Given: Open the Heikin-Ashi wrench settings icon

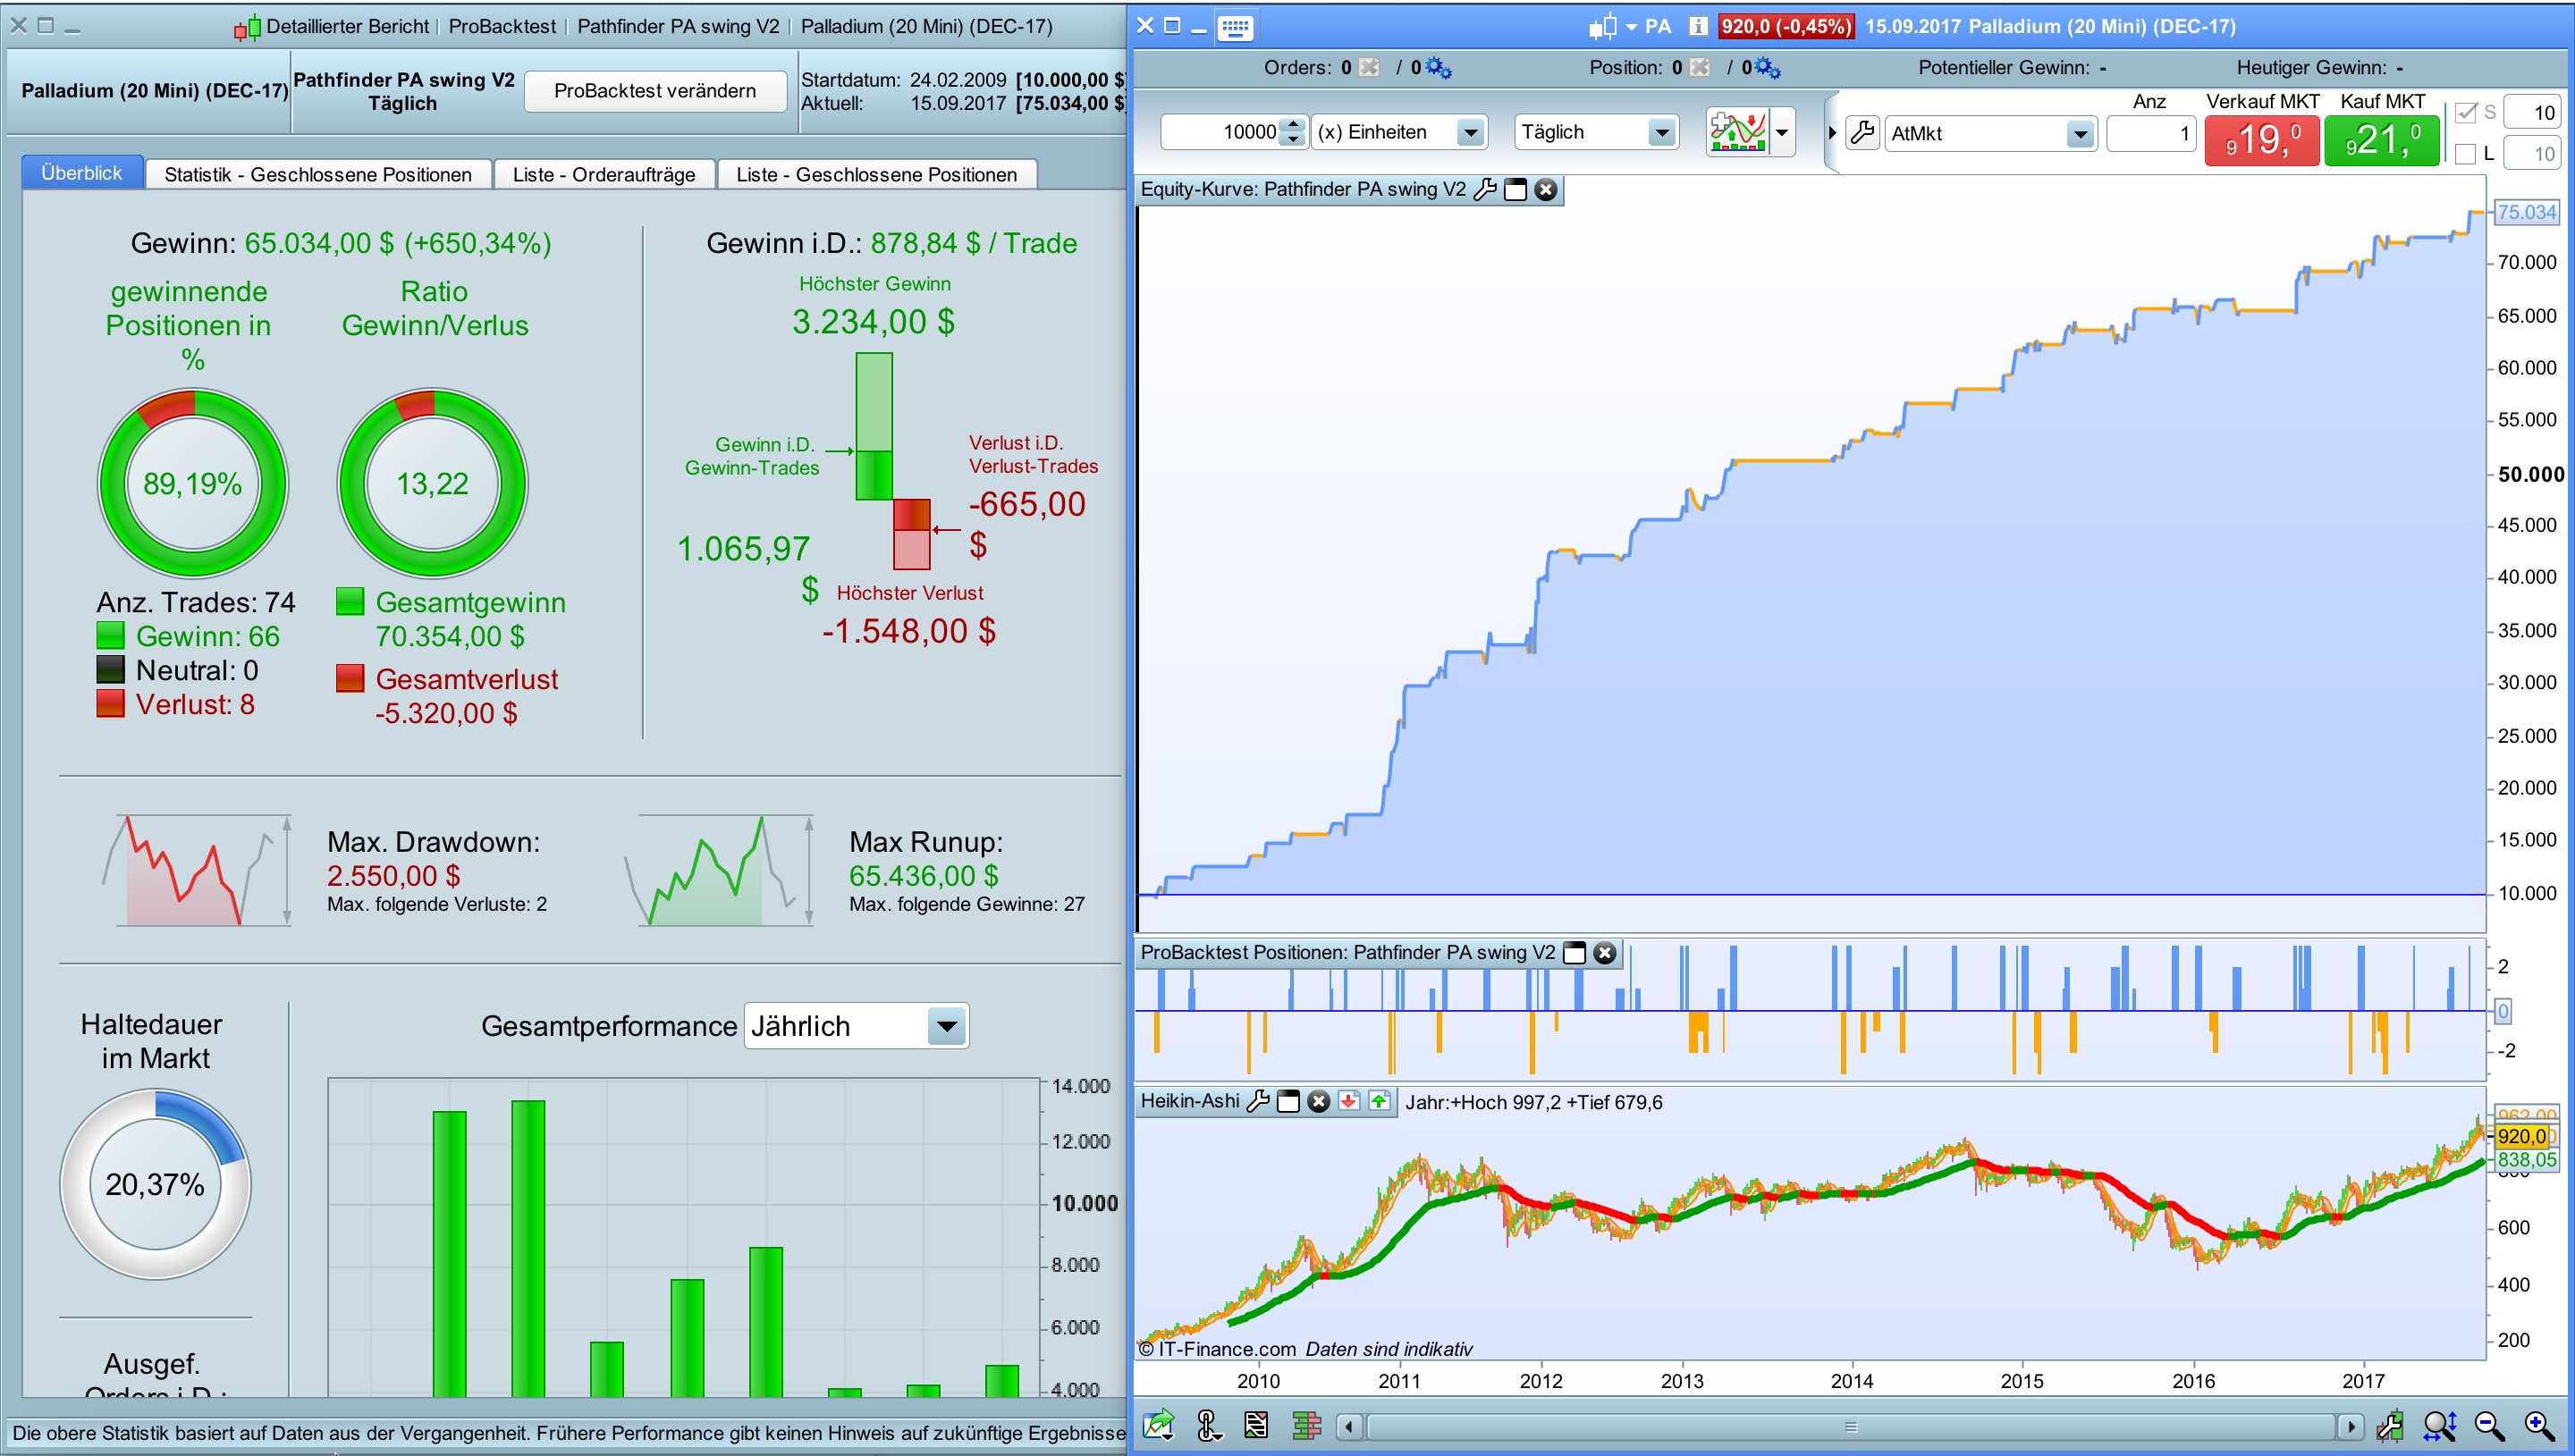Looking at the screenshot, I should (1258, 1101).
